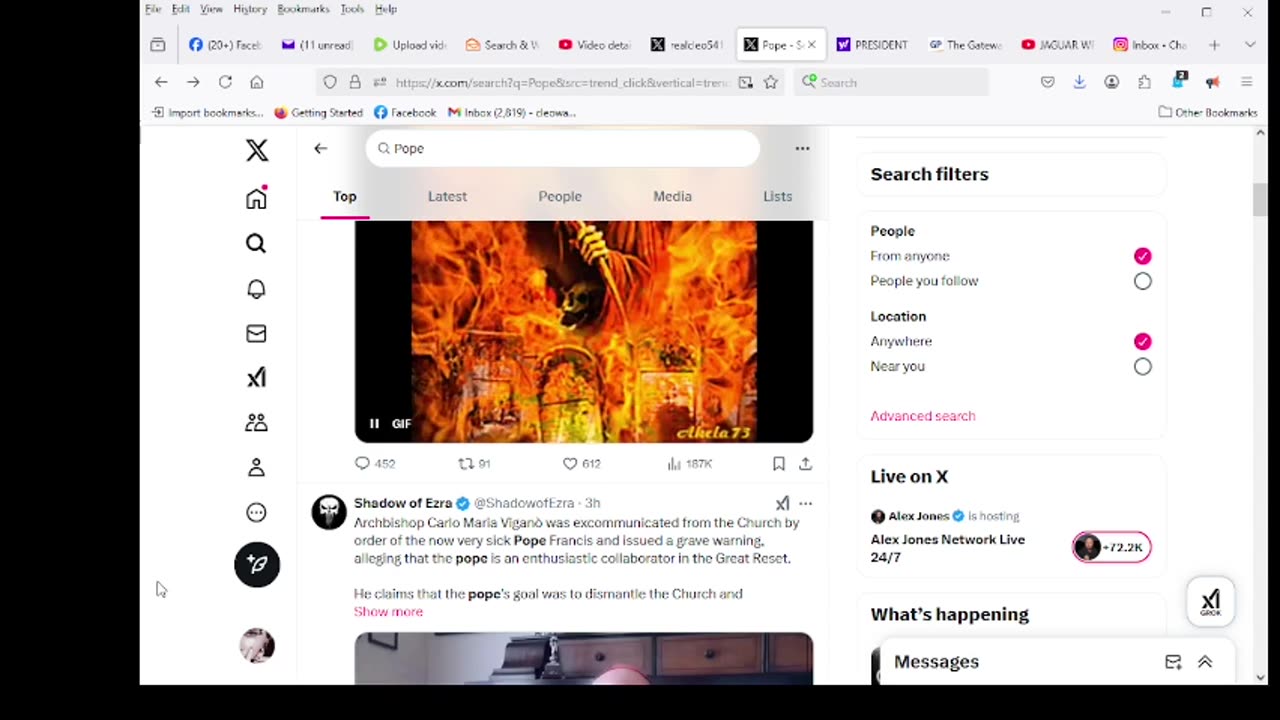Open the Downloads arrow icon

1079,82
